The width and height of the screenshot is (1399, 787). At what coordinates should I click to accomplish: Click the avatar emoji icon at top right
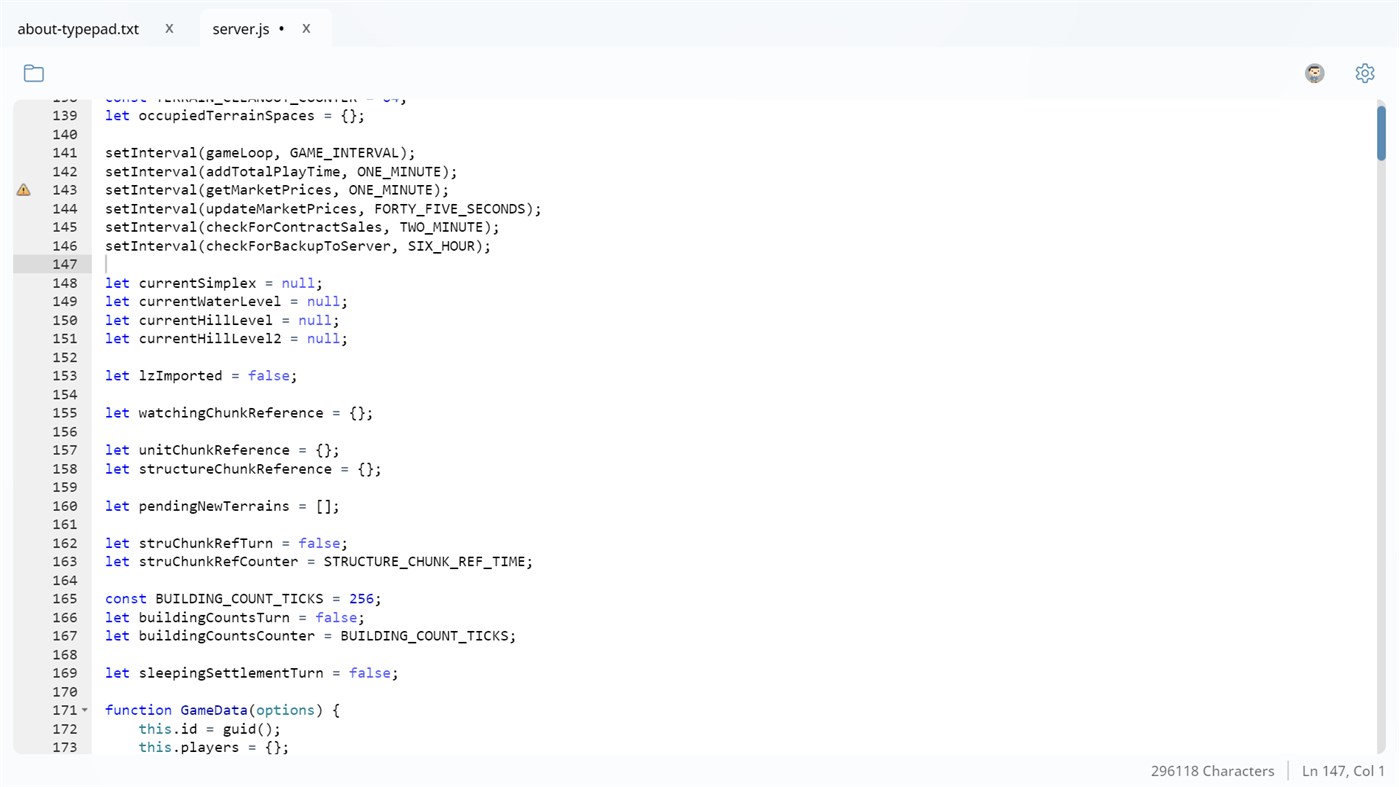click(x=1314, y=73)
